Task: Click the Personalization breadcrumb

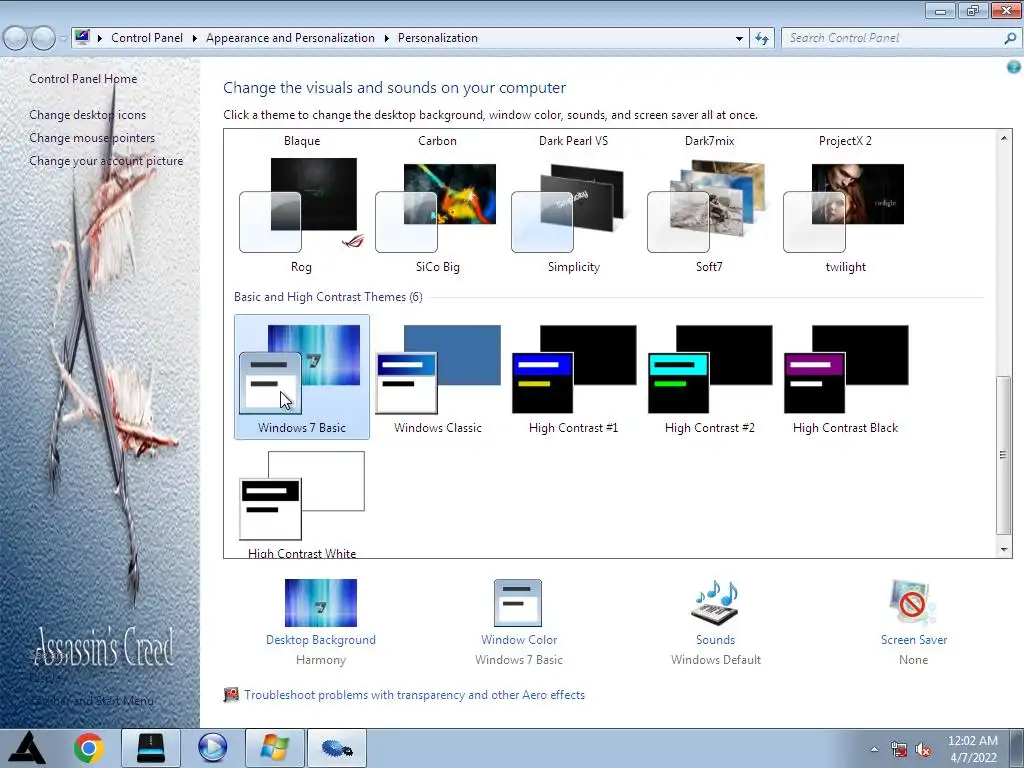Action: click(438, 38)
